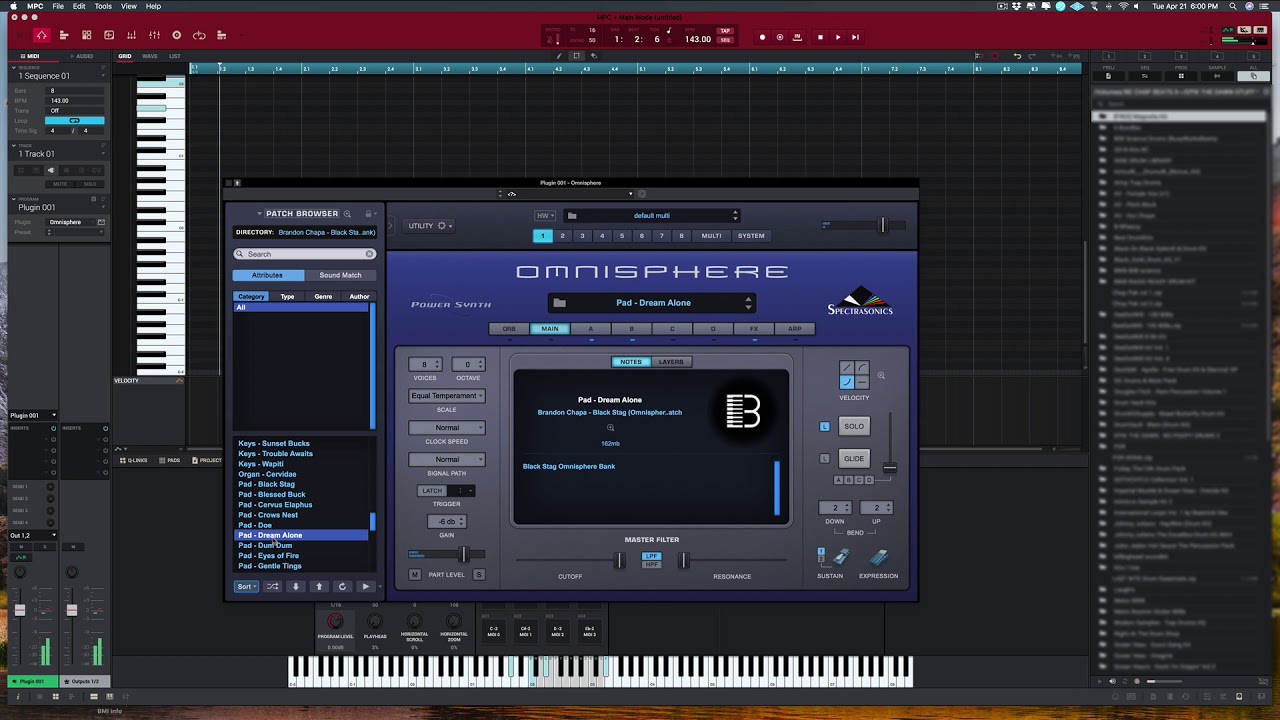Viewport: 1280px width, 720px height.
Task: Switch to the ARP tab
Action: [x=795, y=329]
